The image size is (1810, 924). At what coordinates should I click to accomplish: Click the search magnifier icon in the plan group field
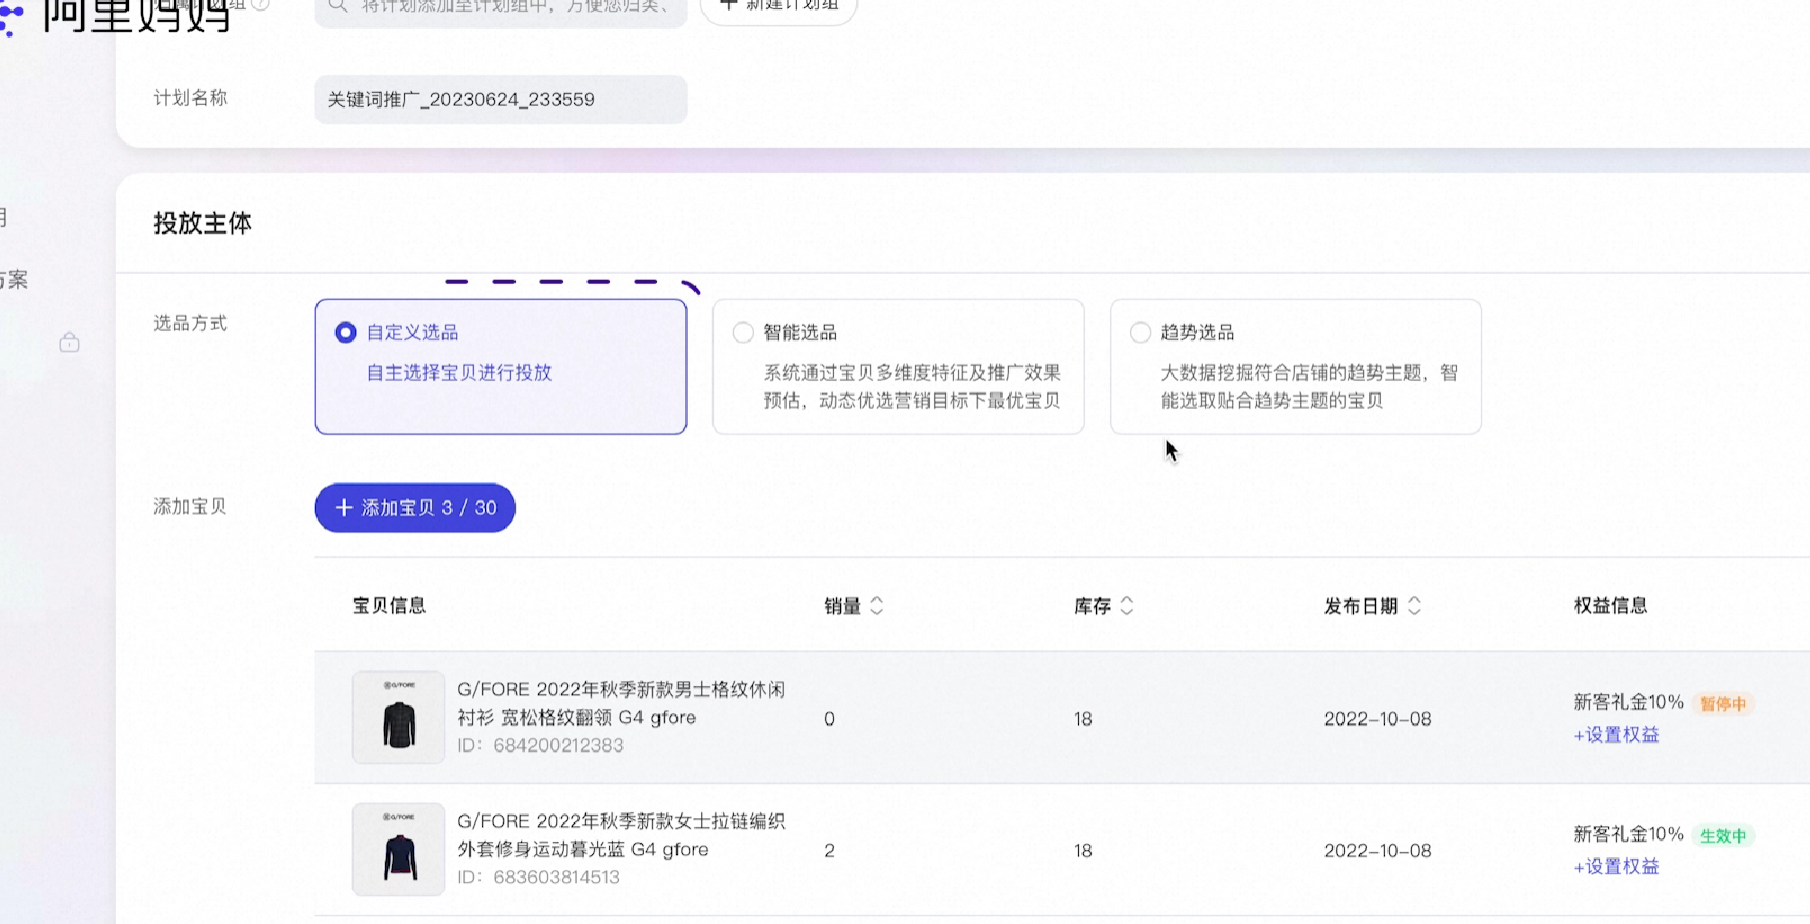click(x=338, y=6)
